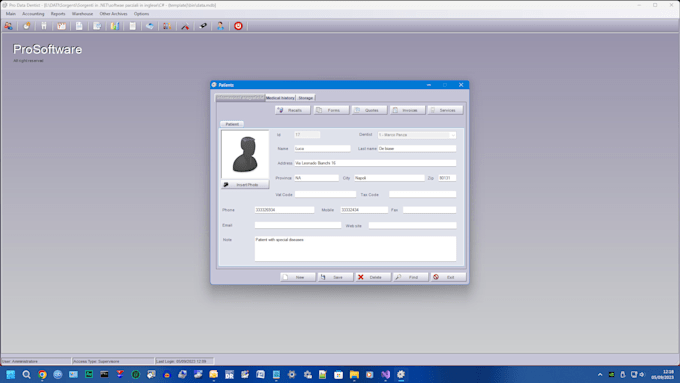The image size is (680, 383).
Task: Click the Forms button
Action: click(331, 110)
